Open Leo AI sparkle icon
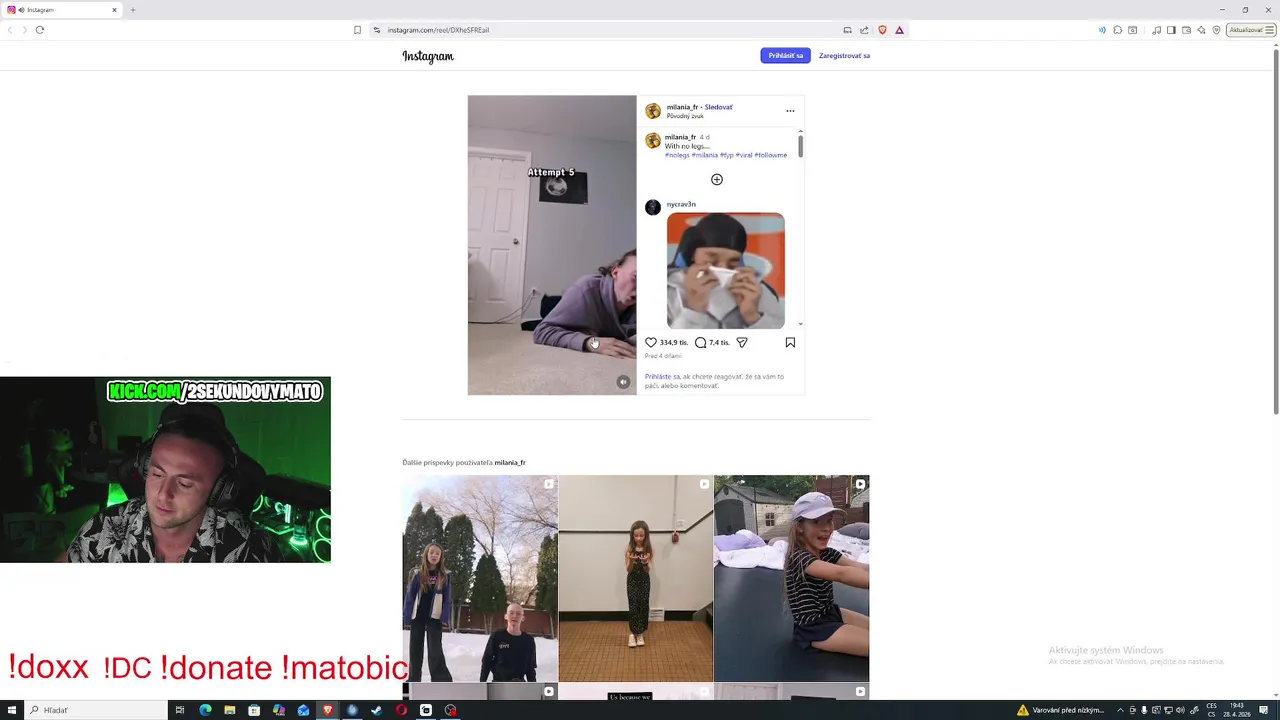Image resolution: width=1280 pixels, height=720 pixels. [1201, 30]
